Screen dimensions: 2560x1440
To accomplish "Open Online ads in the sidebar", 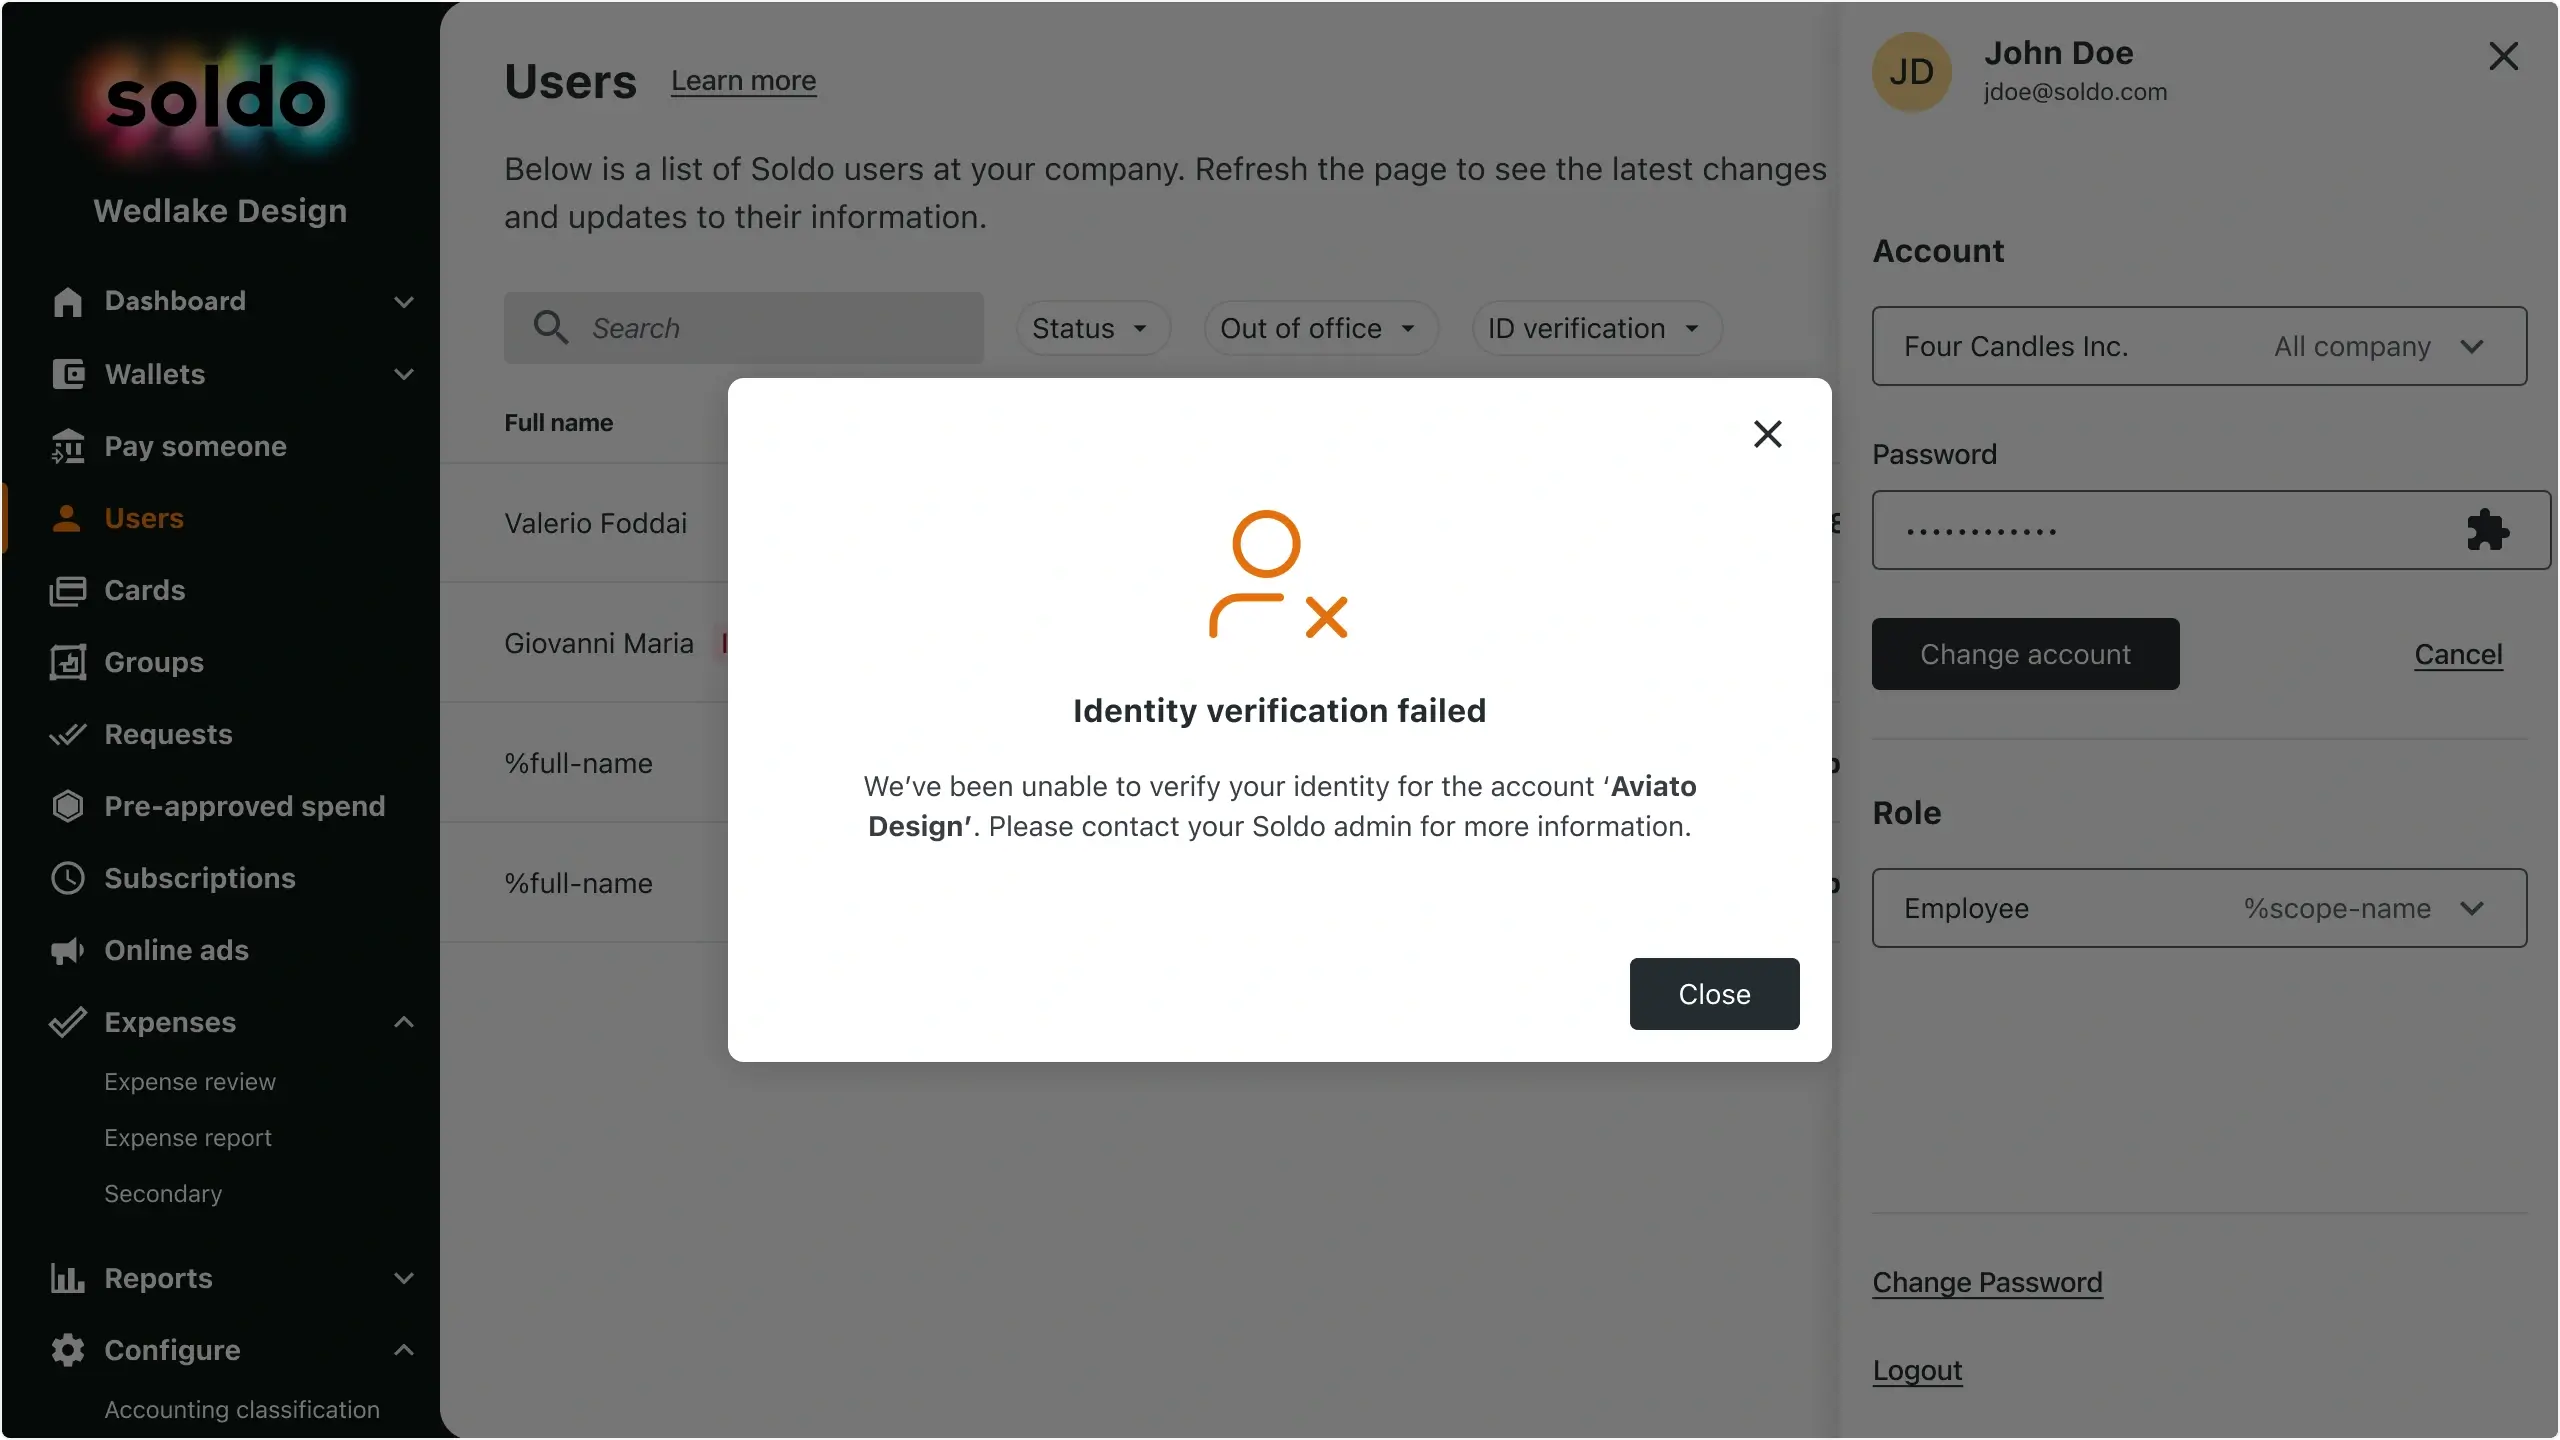I will tap(177, 950).
